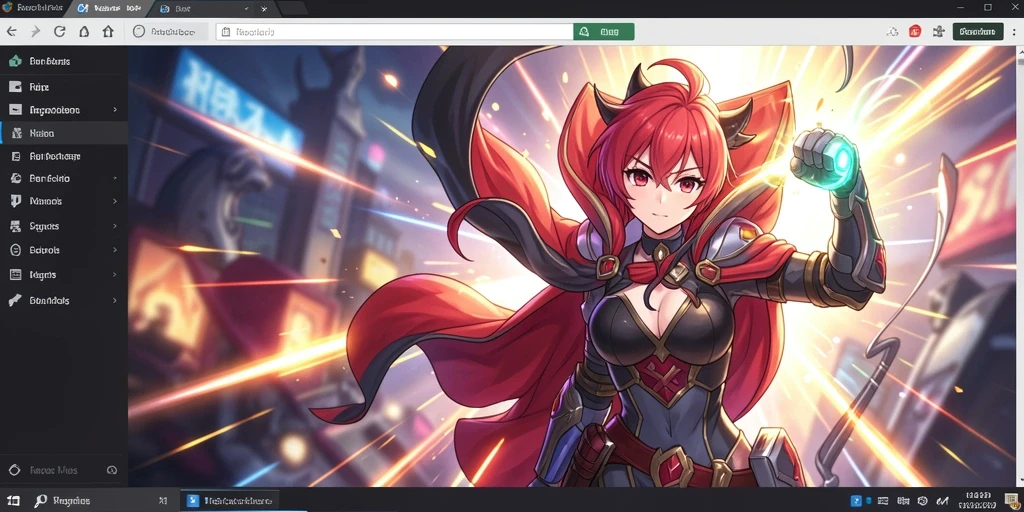Expand the circled-equals row's chevron
This screenshot has width=1024, height=512.
pos(115,250)
